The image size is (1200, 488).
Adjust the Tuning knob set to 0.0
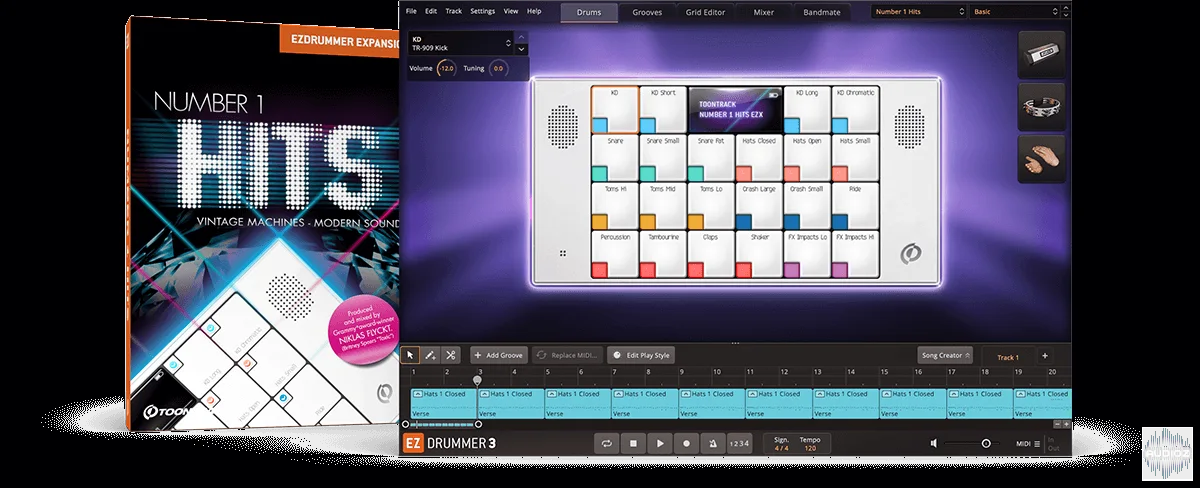(x=497, y=69)
